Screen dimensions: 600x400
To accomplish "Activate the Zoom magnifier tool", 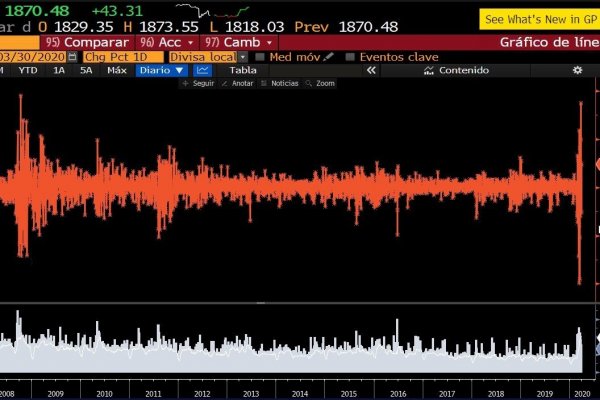I will coord(321,83).
